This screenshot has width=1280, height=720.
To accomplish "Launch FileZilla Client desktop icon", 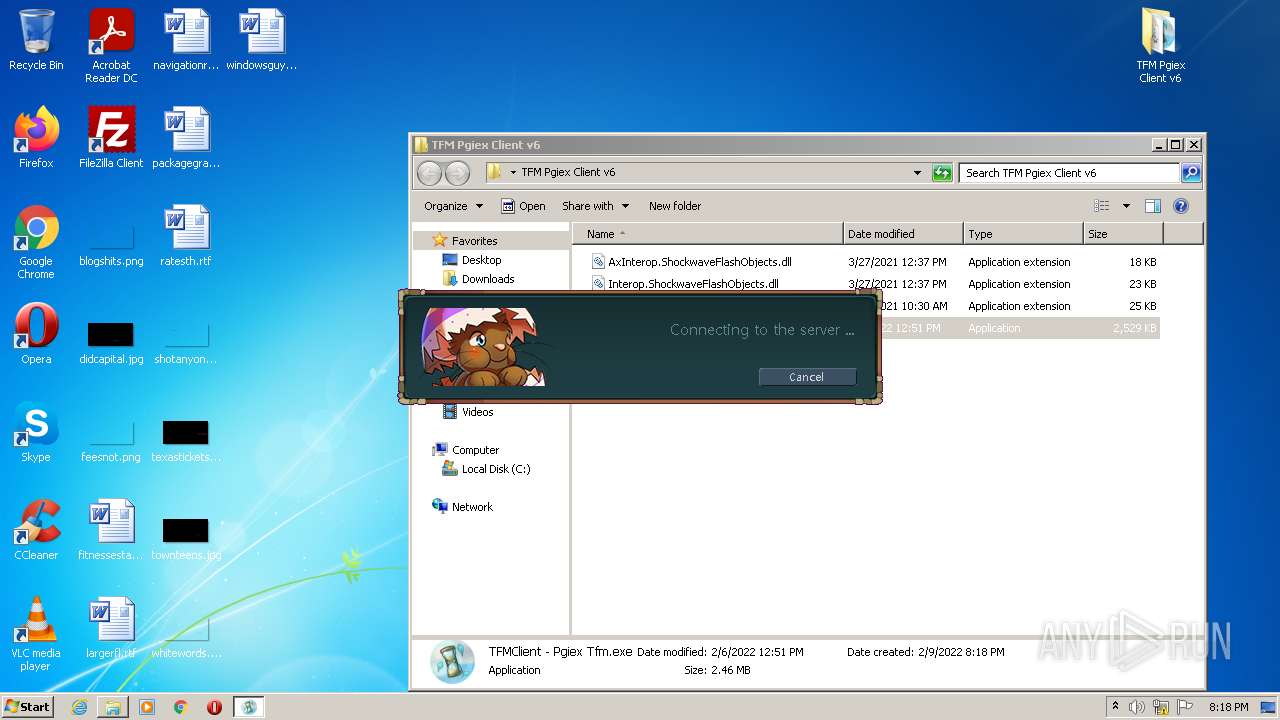I will (x=111, y=138).
